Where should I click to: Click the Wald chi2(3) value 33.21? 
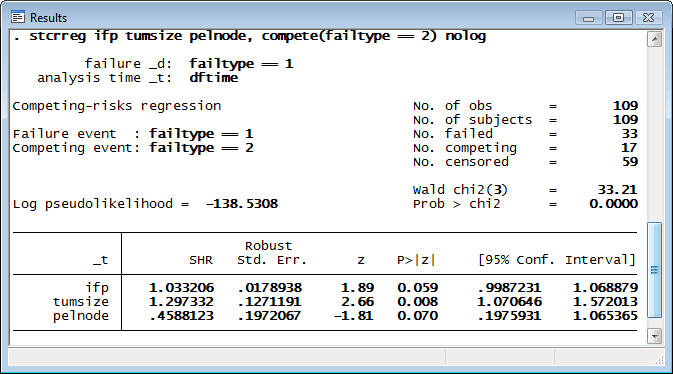coord(618,190)
